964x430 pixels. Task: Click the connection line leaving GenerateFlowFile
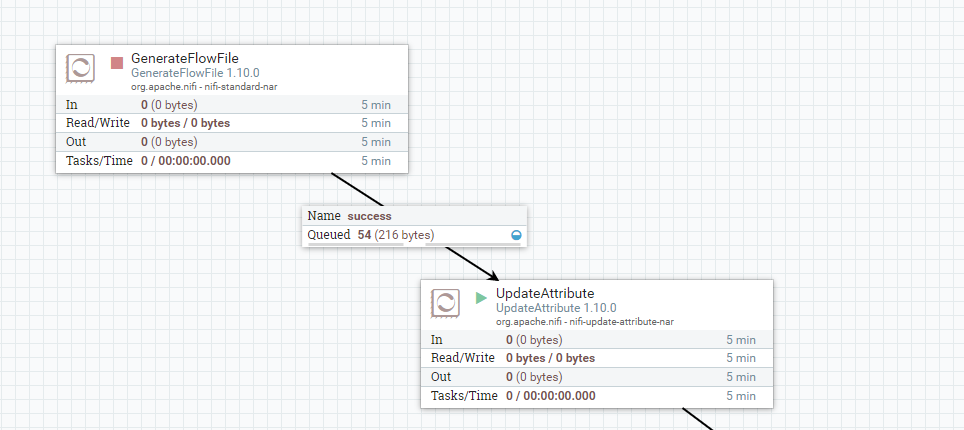(357, 189)
